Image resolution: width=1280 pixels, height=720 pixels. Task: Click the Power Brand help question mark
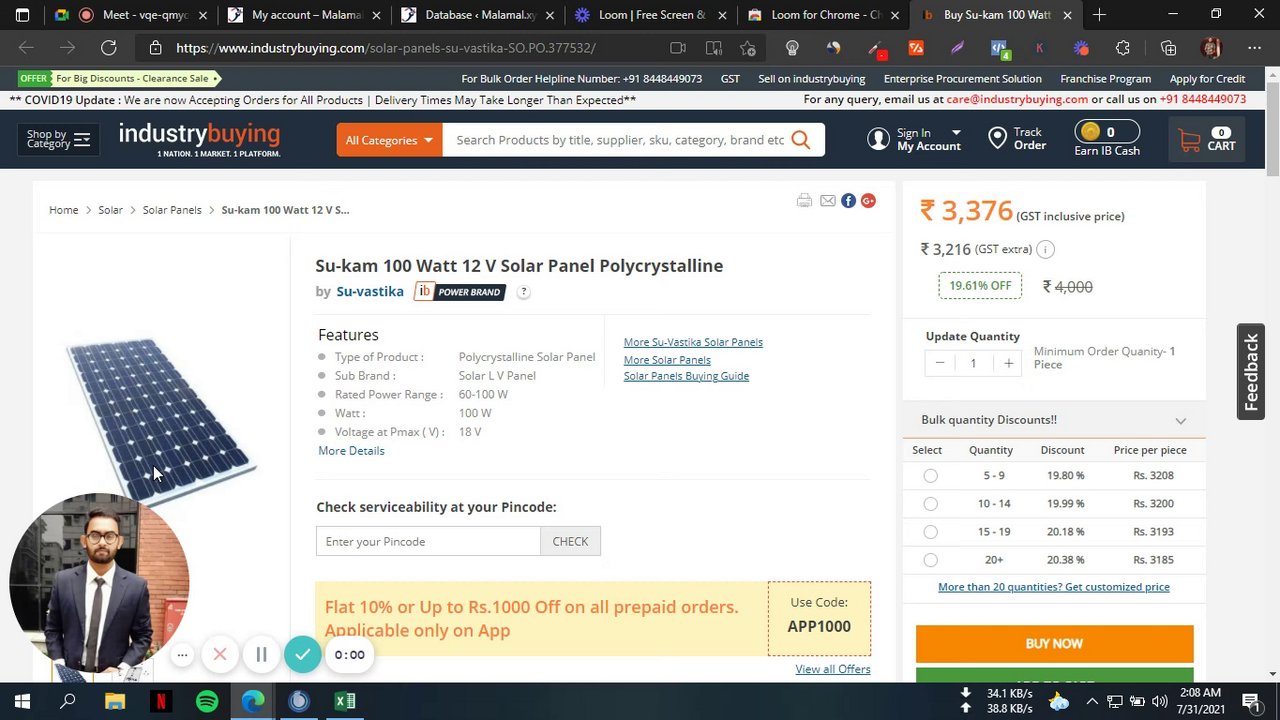[523, 292]
